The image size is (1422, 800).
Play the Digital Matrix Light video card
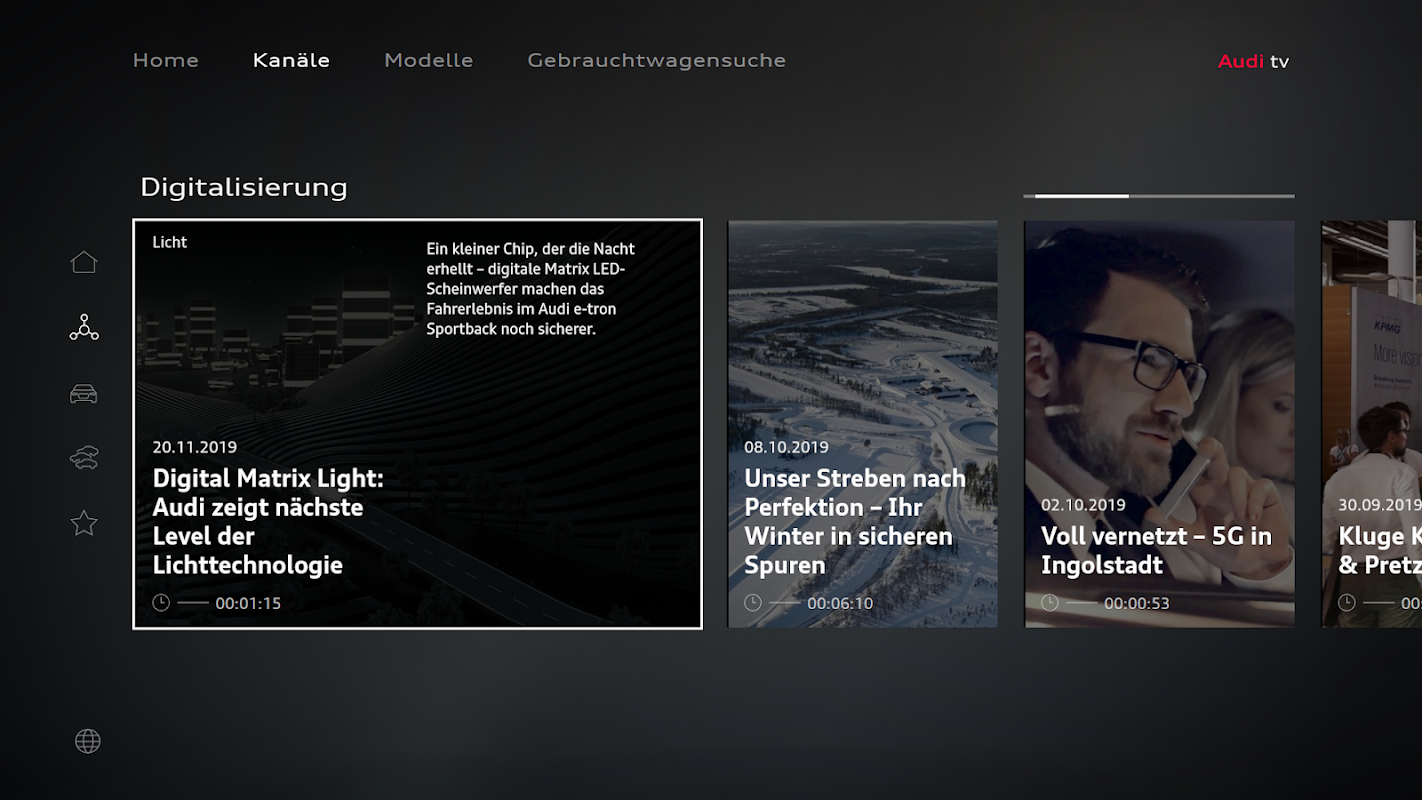(418, 424)
